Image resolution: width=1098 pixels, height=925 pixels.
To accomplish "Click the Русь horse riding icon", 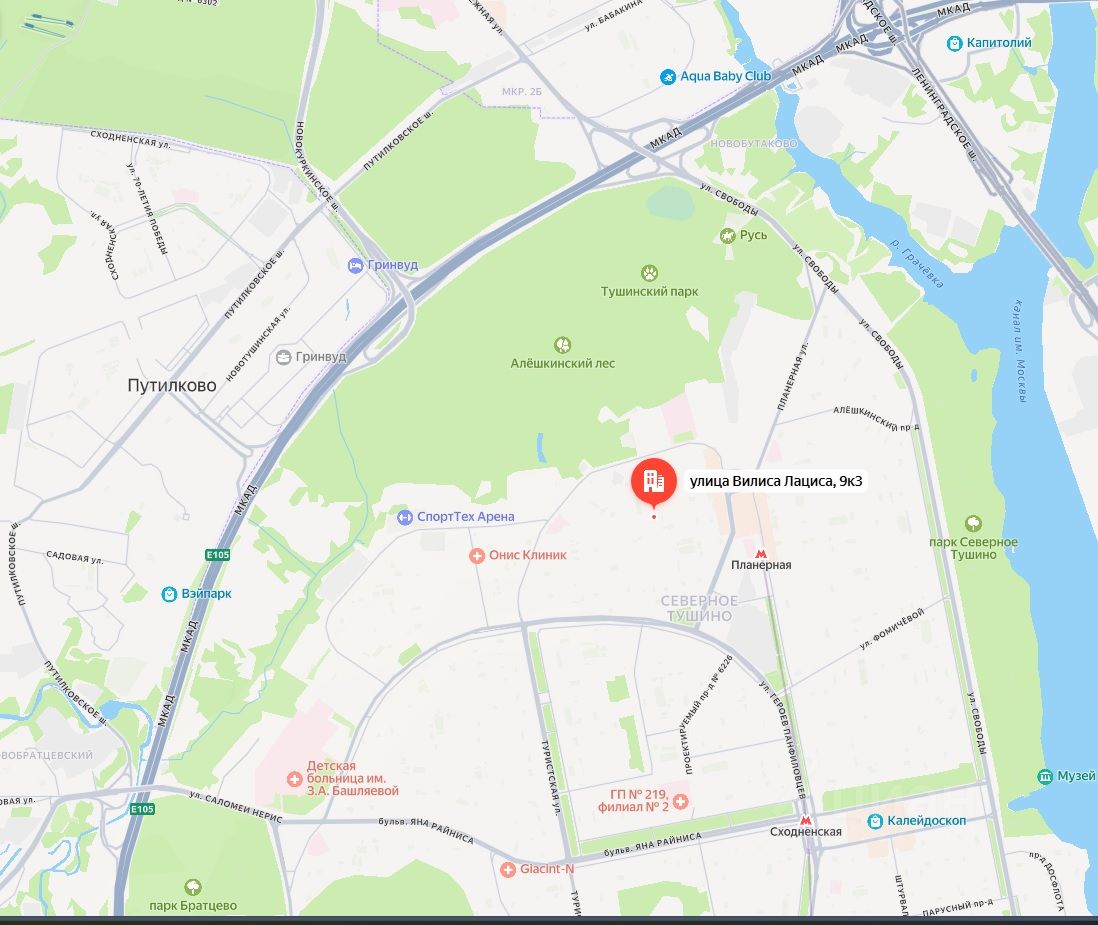I will click(728, 236).
